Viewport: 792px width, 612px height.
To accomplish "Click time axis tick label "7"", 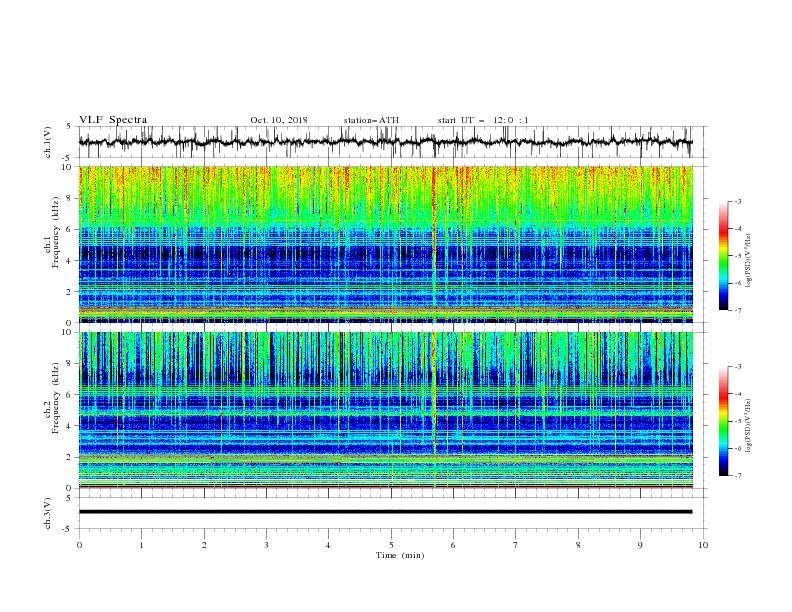I will click(x=516, y=545).
